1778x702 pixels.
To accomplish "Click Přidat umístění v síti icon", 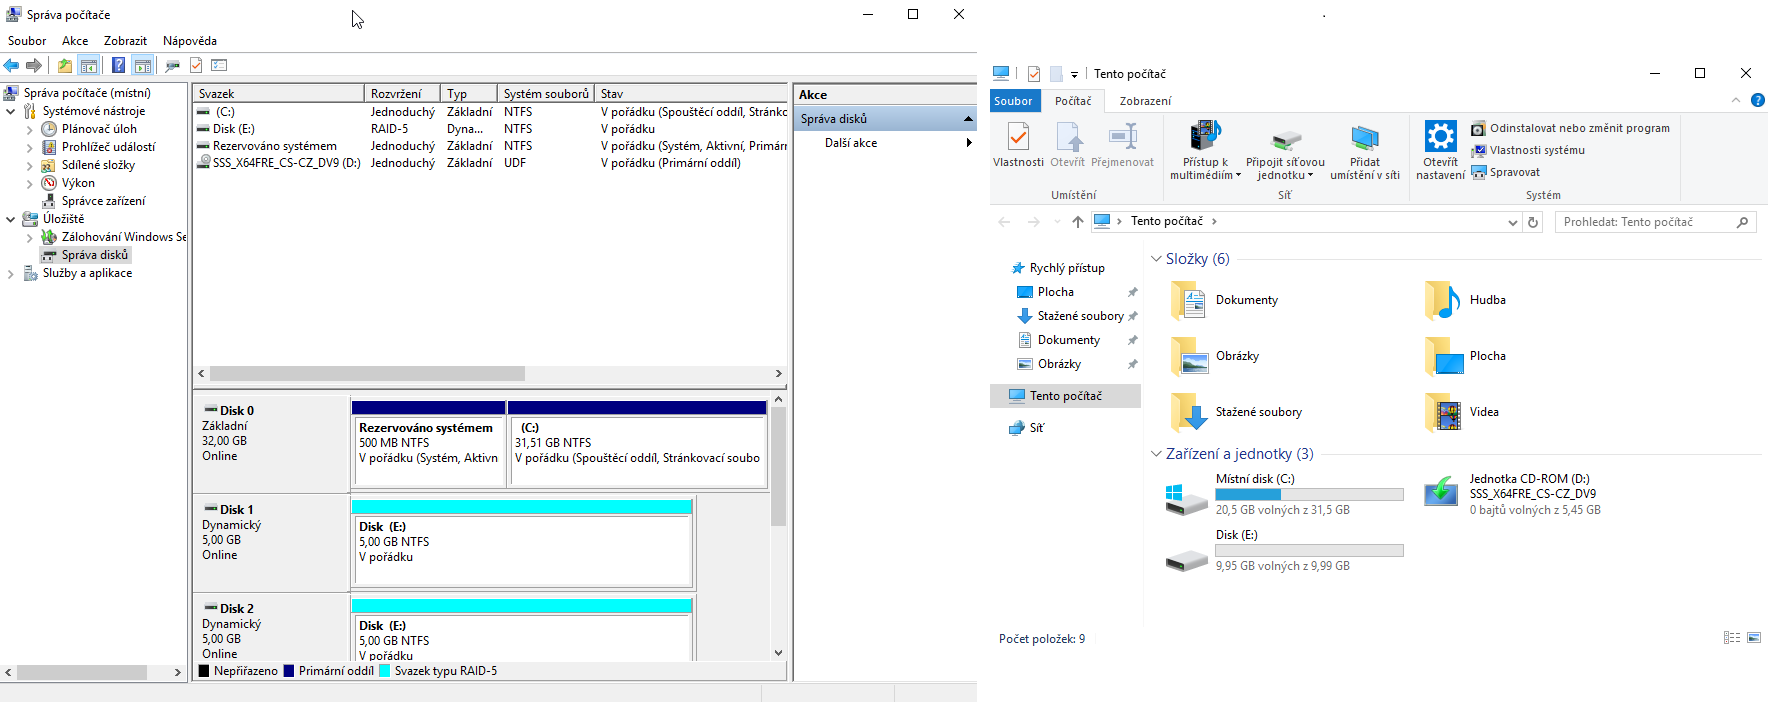I will coord(1364,138).
